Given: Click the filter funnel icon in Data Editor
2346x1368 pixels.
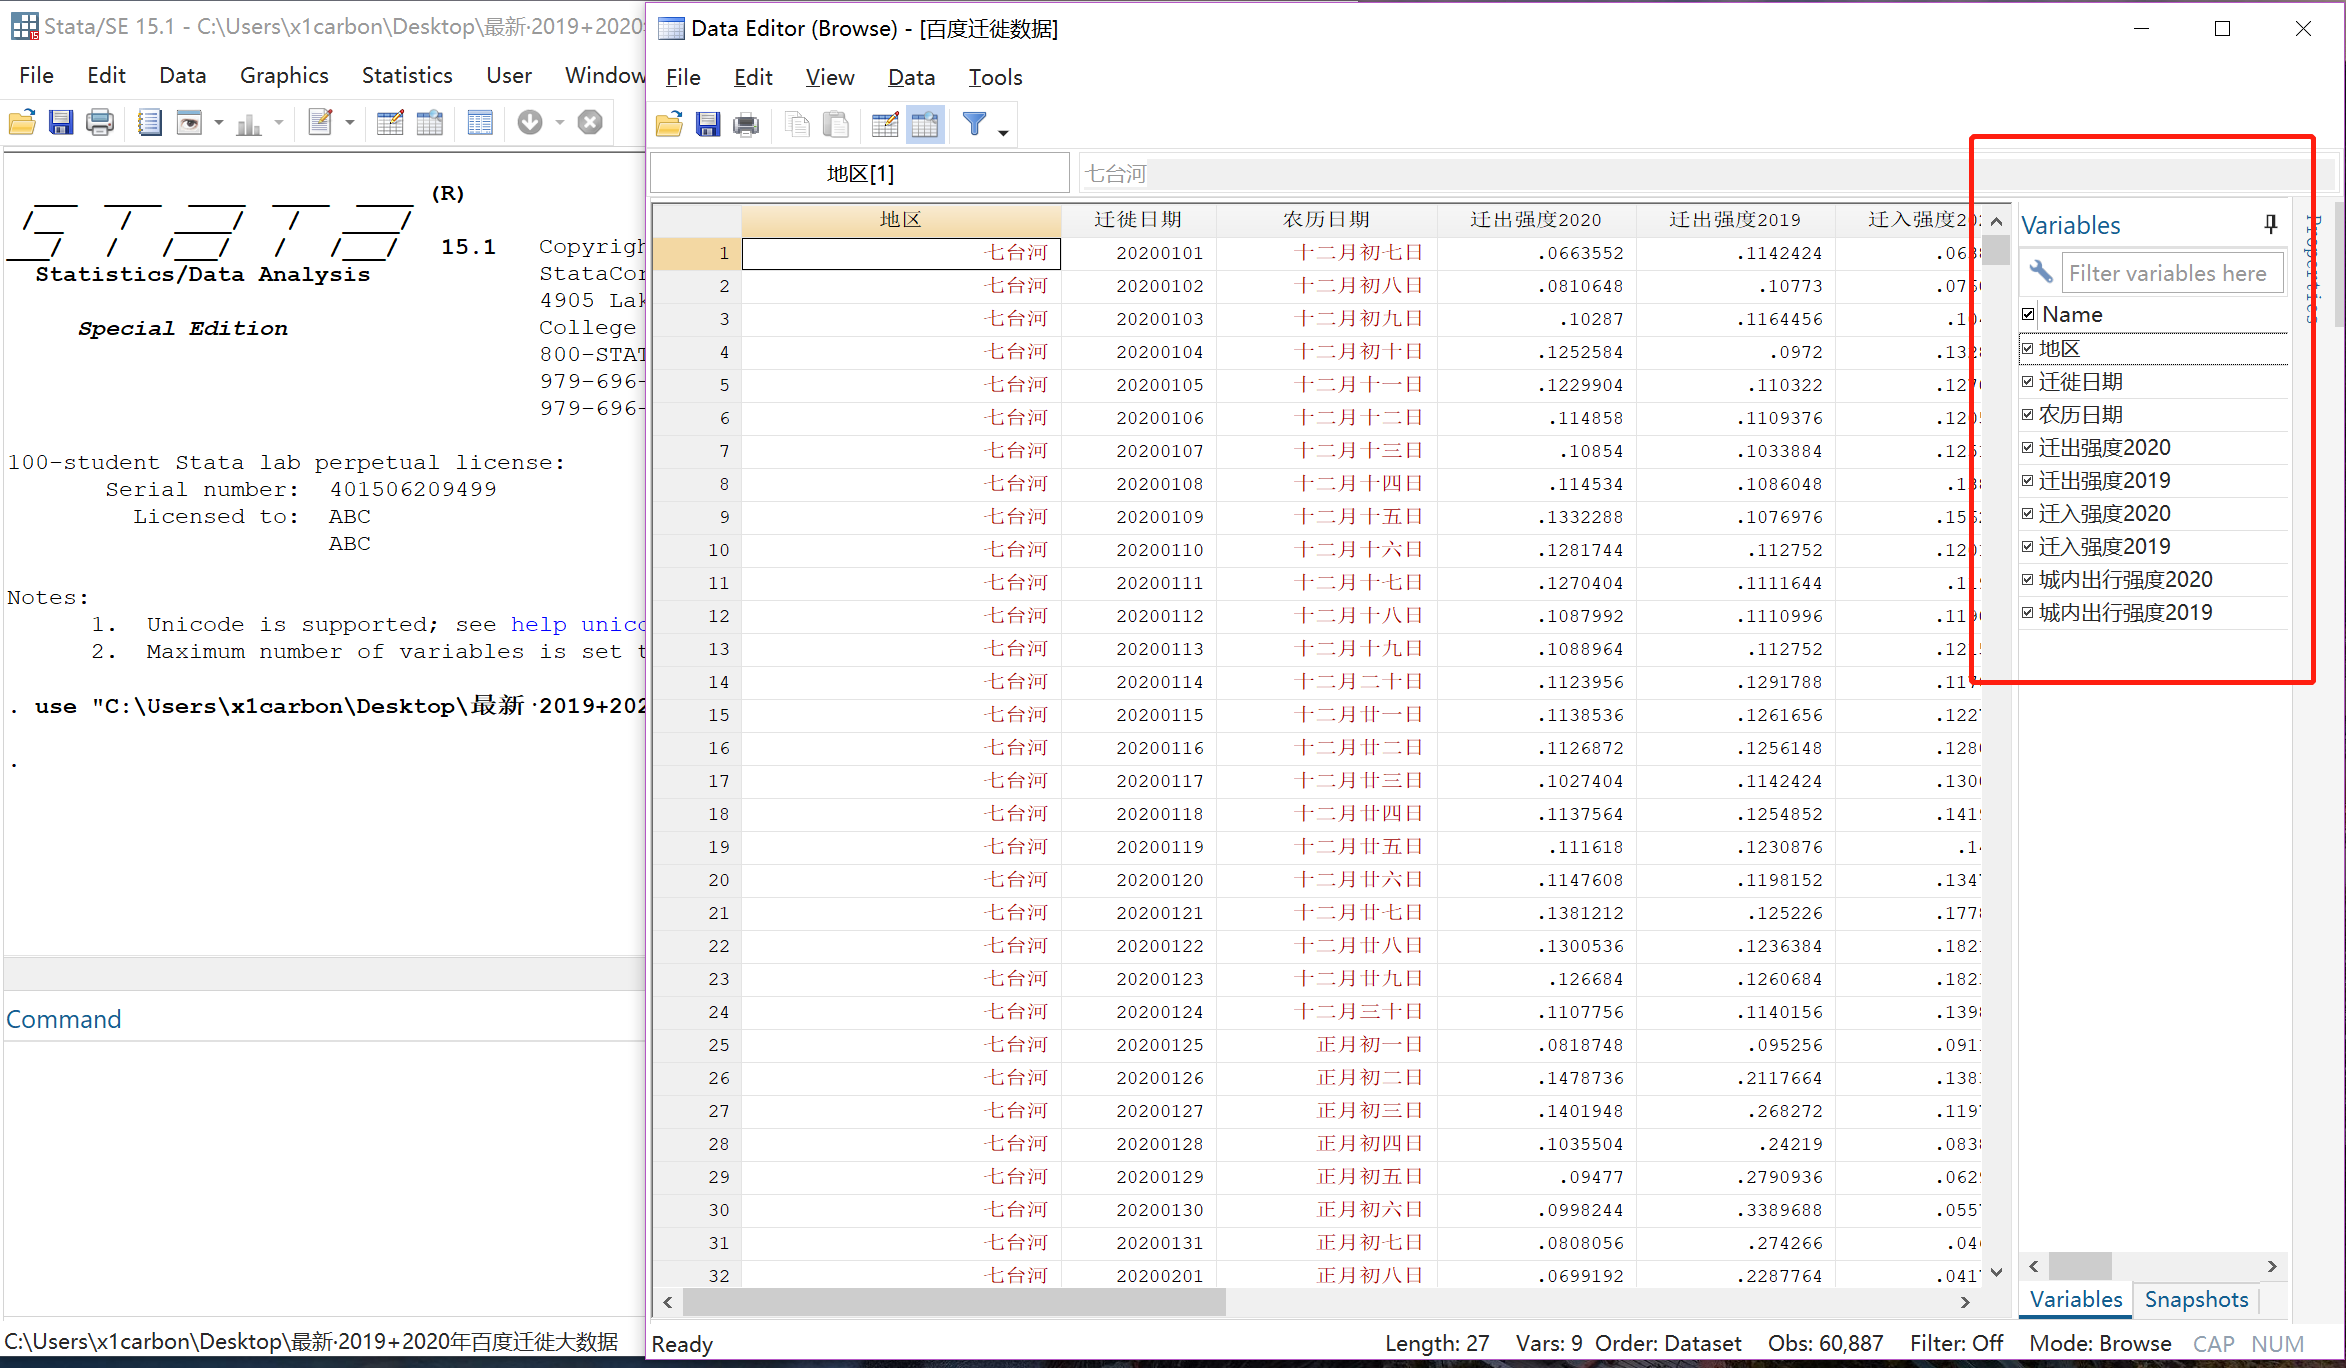Looking at the screenshot, I should coord(974,125).
